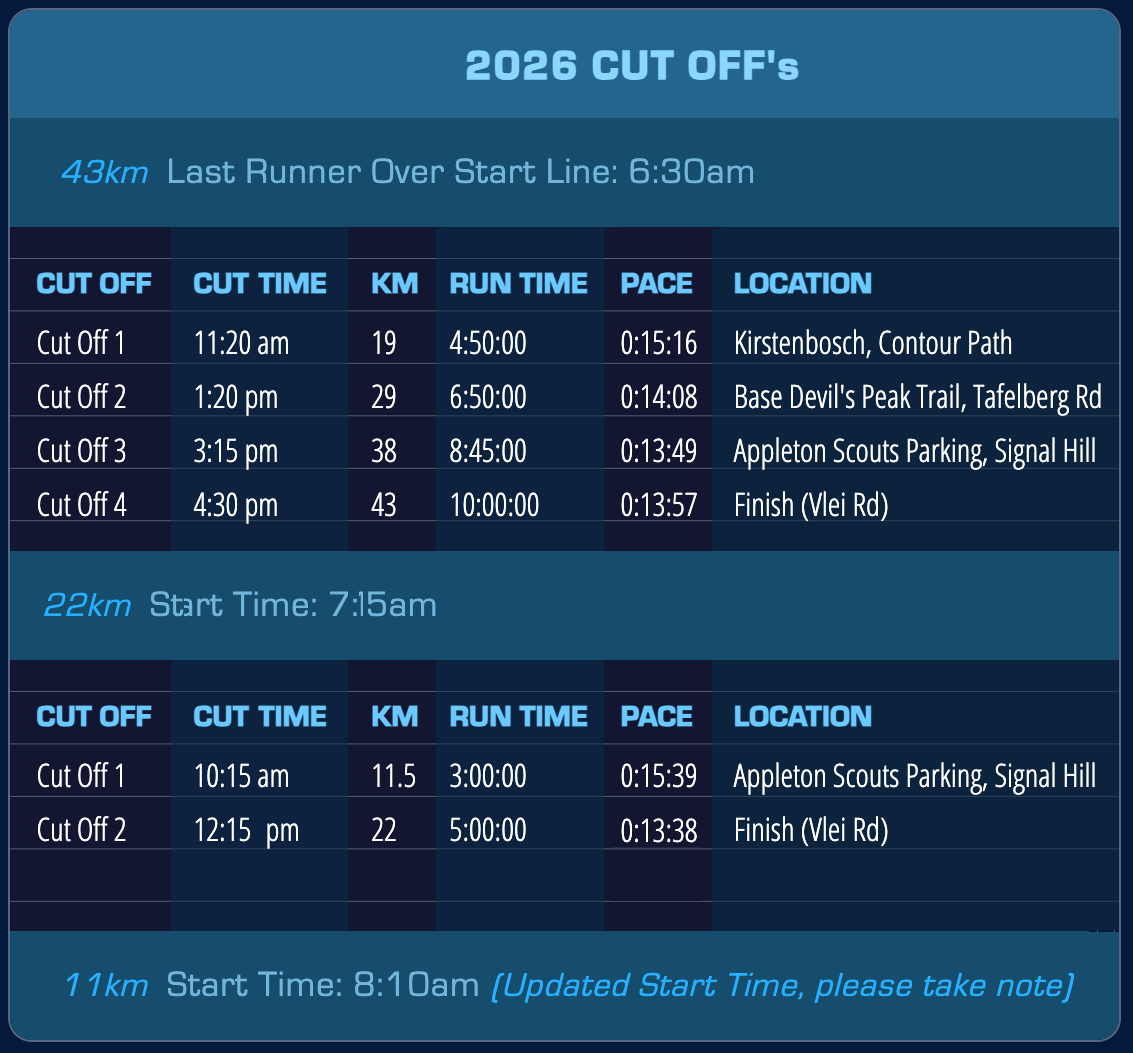This screenshot has width=1133, height=1053.
Task: Click the 11.5 km cell in 22km table
Action: (394, 776)
